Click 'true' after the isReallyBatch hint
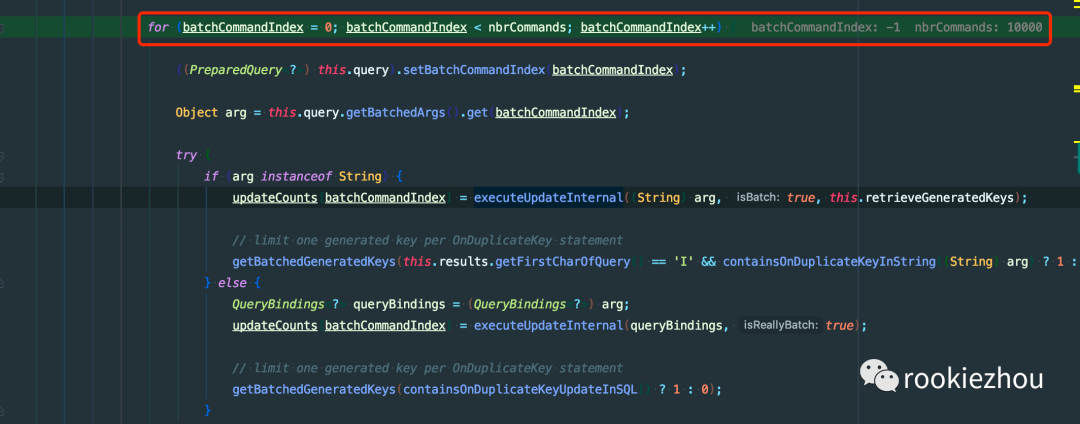1080x424 pixels. [838, 326]
